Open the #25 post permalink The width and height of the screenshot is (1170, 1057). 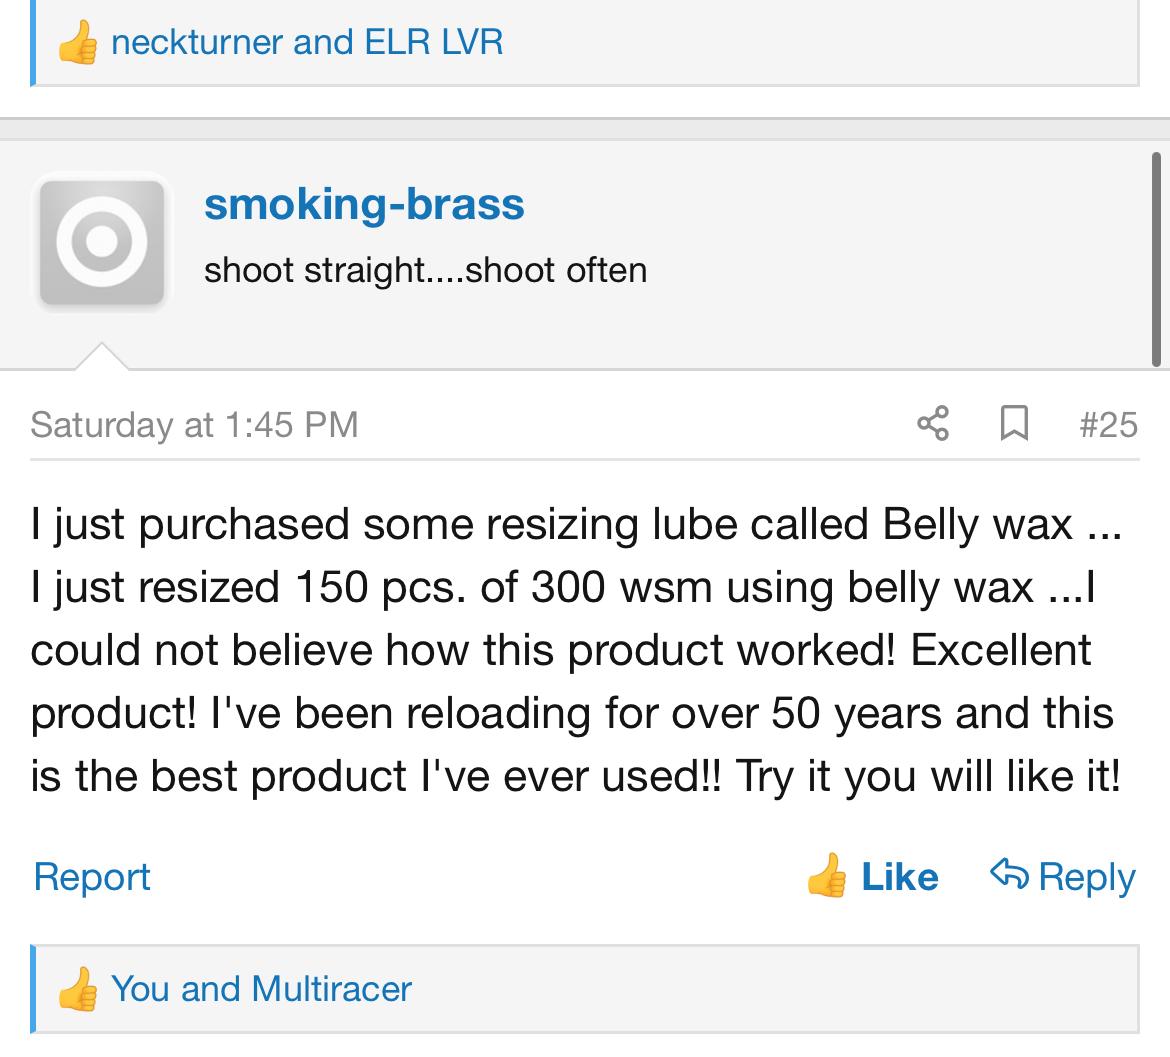[x=1108, y=424]
